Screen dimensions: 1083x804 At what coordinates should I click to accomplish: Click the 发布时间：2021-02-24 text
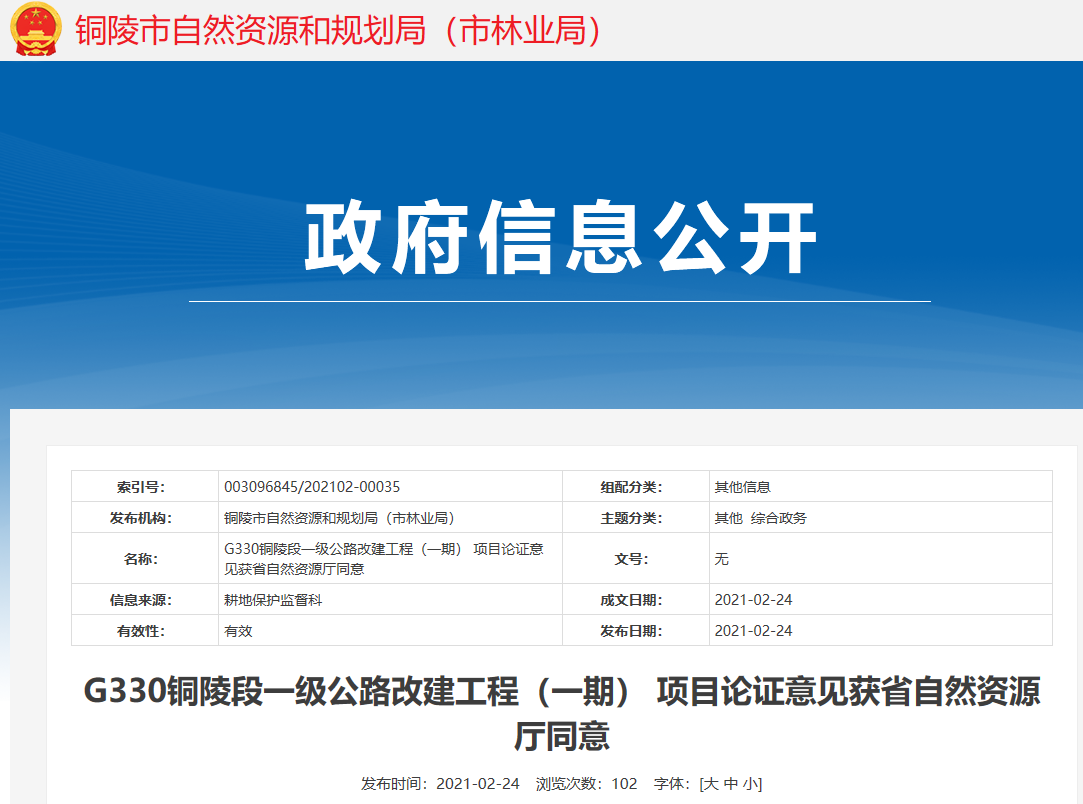coord(440,784)
